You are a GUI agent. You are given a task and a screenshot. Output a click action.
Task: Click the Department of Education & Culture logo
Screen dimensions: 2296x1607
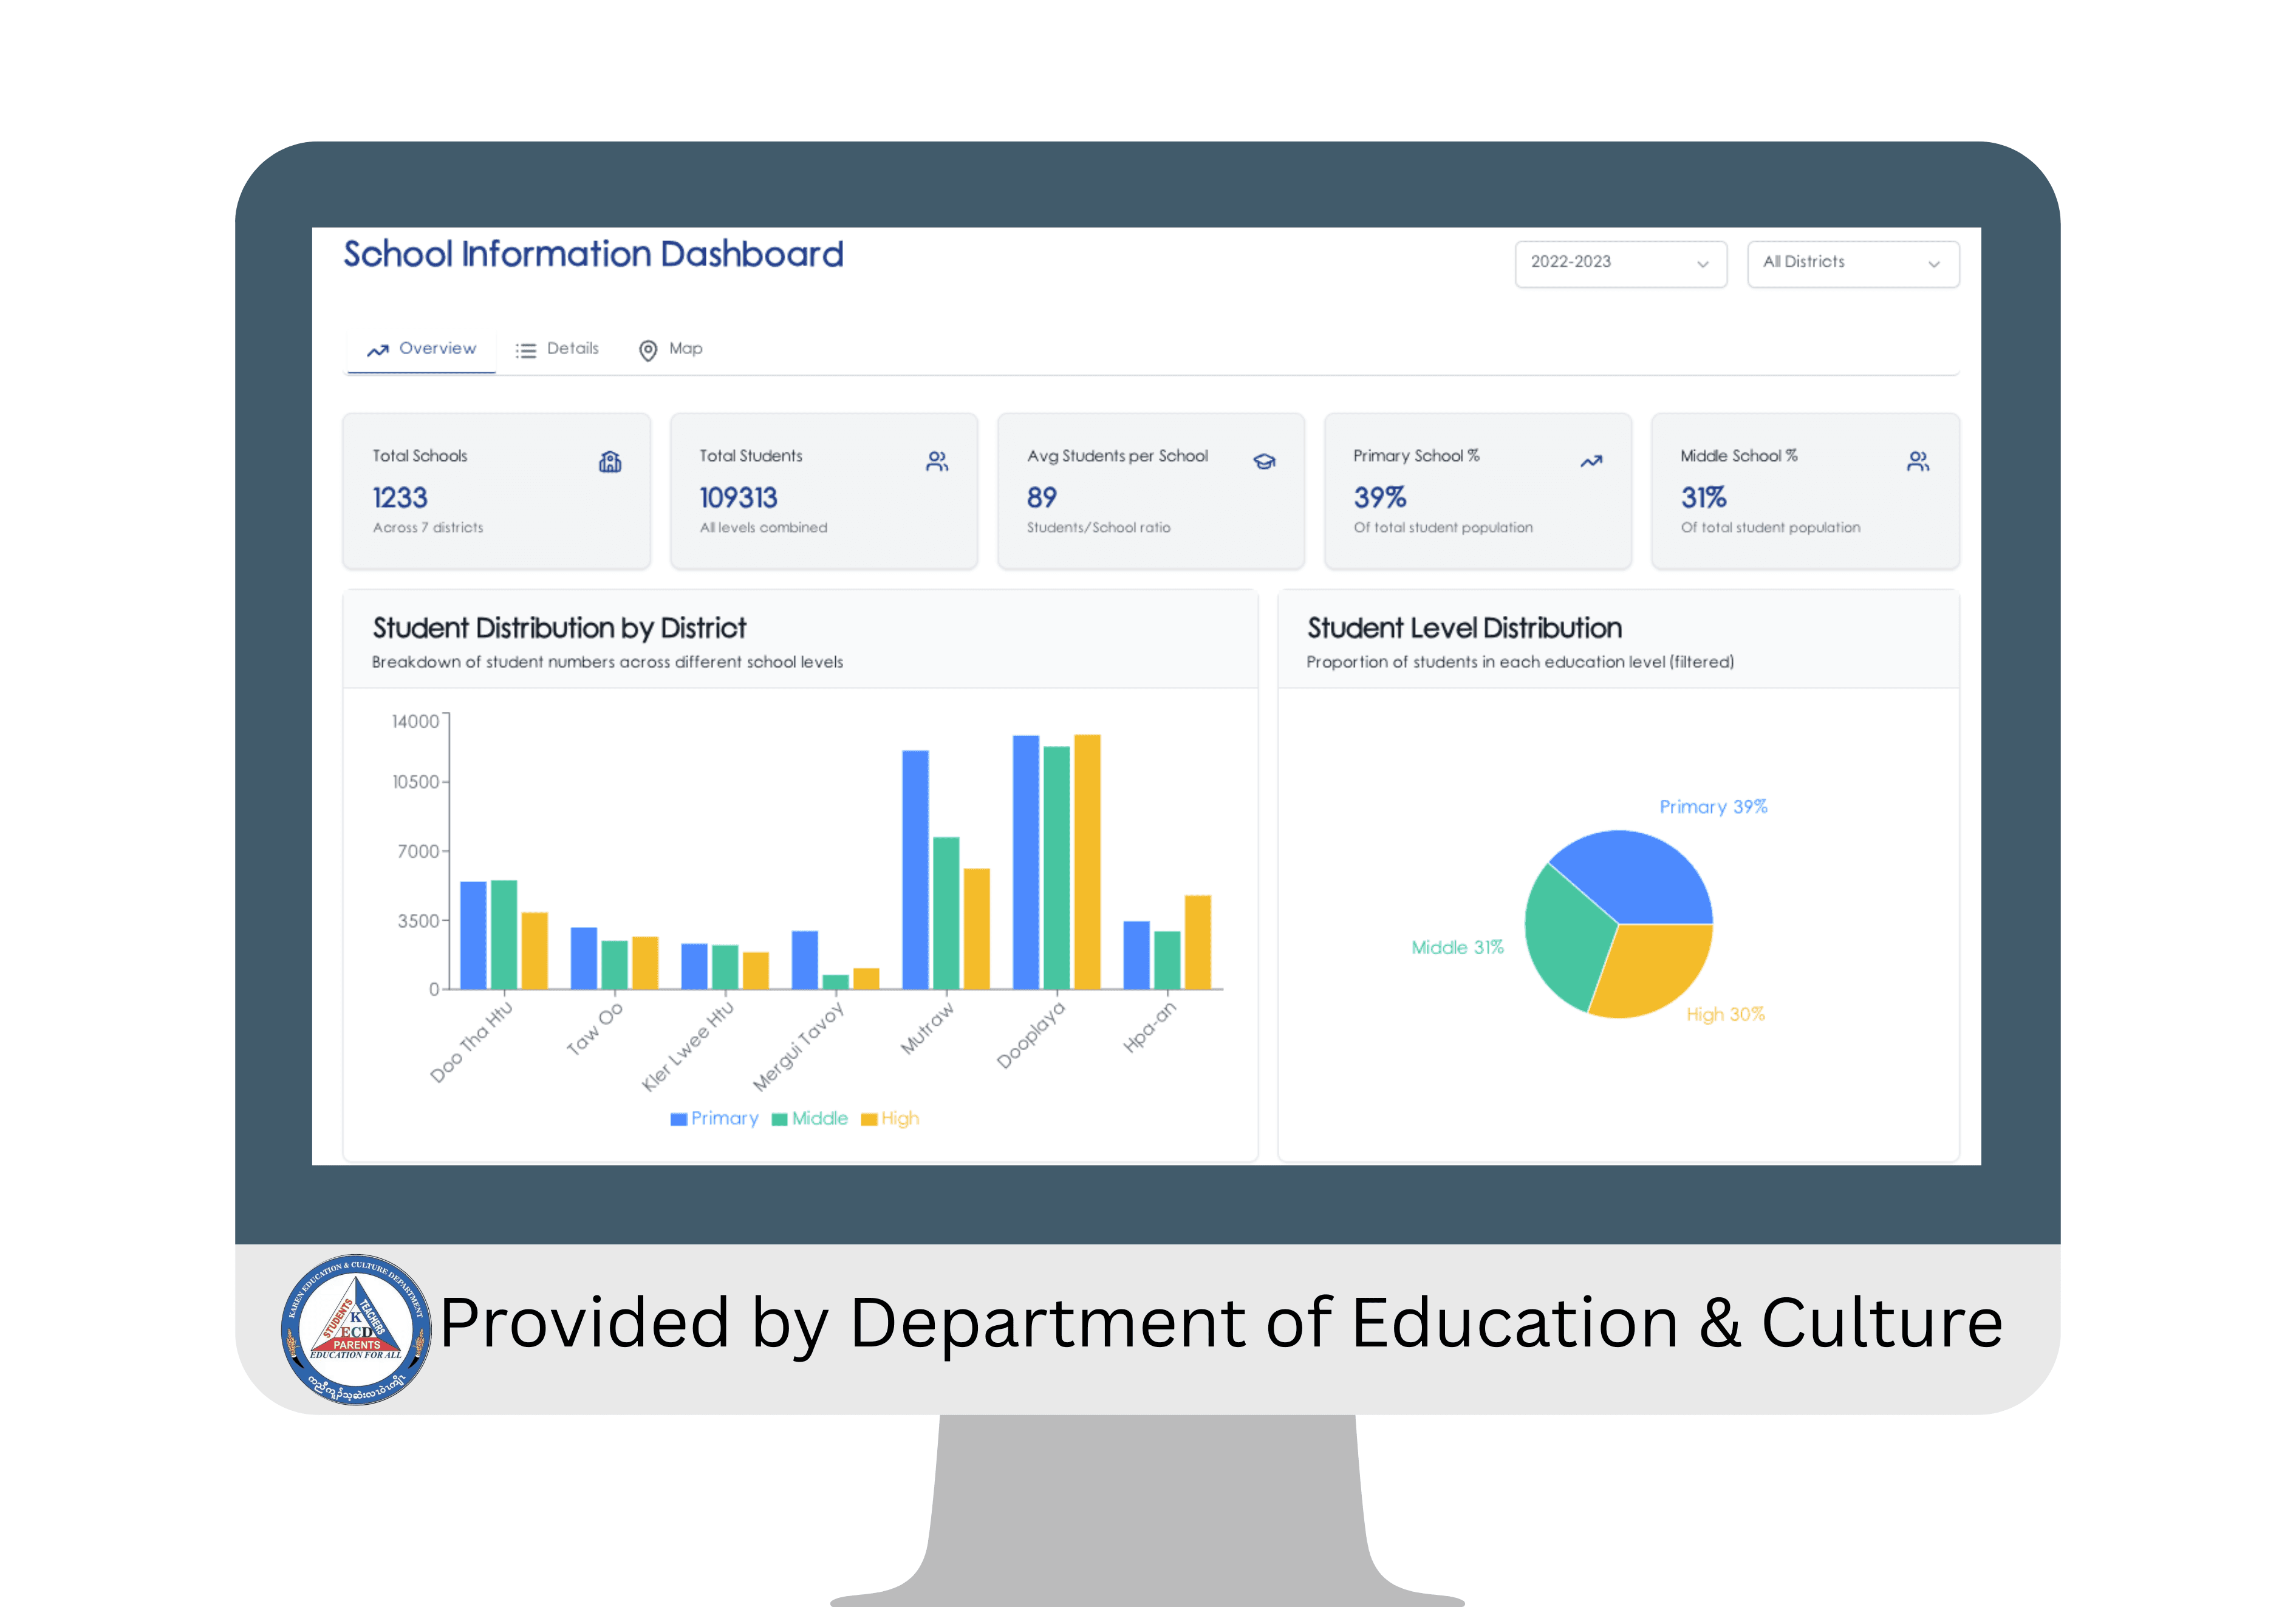[355, 1326]
